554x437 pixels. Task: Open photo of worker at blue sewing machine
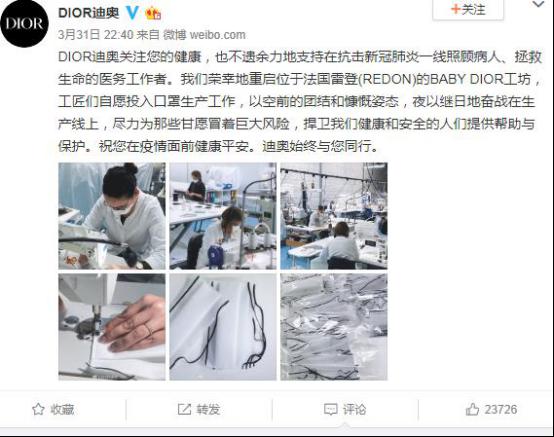223,216
